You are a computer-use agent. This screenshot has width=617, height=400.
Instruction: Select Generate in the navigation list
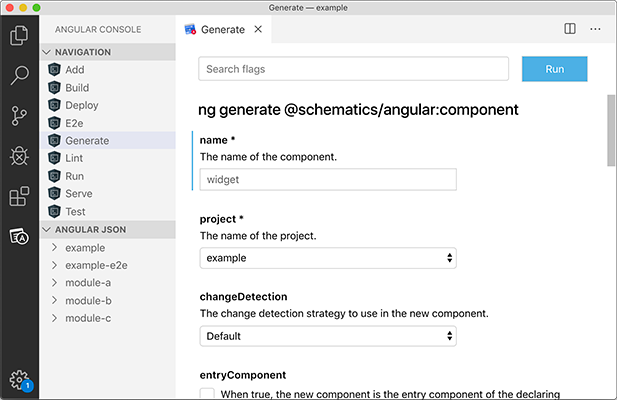(108, 140)
